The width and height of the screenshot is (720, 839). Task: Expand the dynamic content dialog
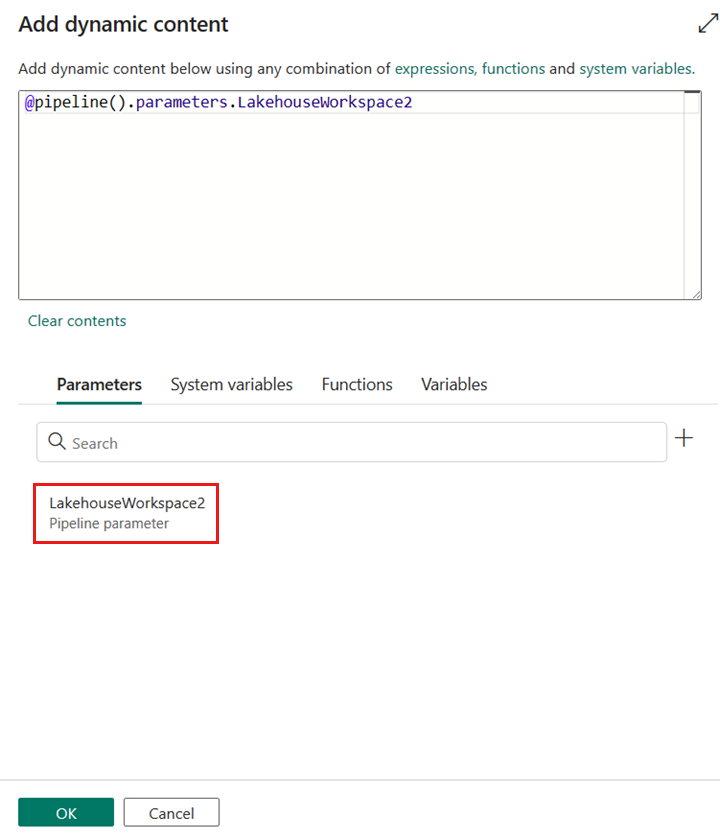coord(708,24)
